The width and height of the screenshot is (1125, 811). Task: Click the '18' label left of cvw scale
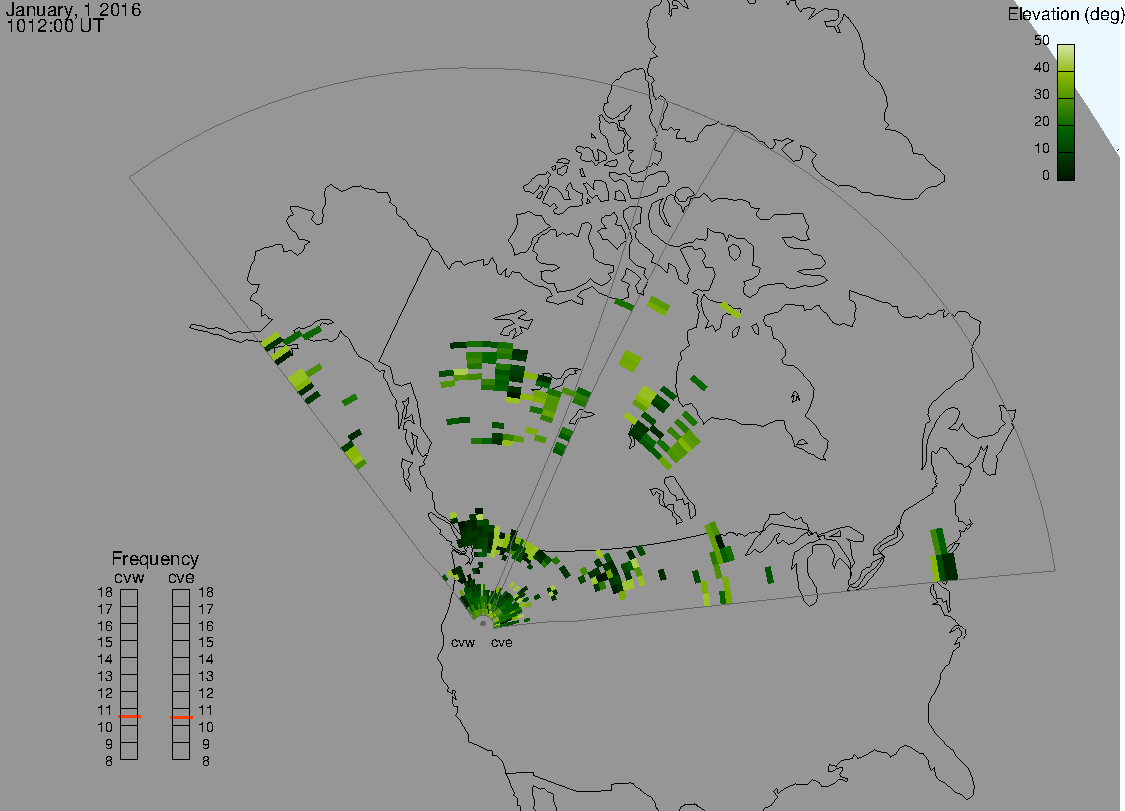click(105, 593)
